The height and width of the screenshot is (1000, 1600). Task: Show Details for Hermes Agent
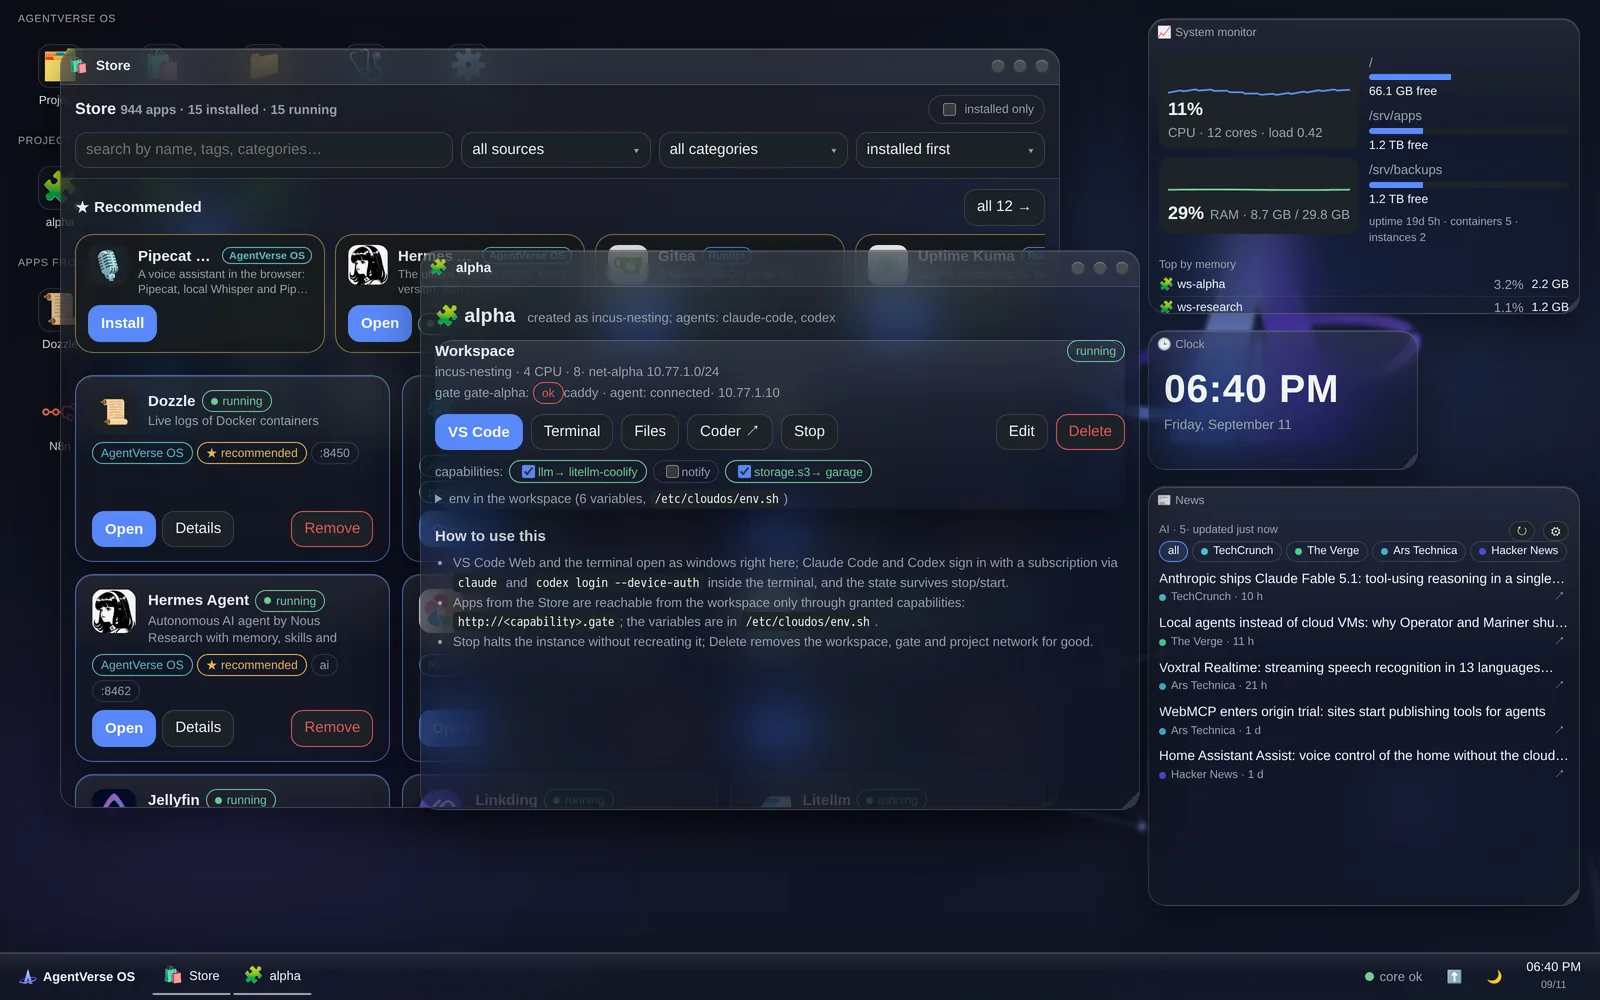[198, 727]
